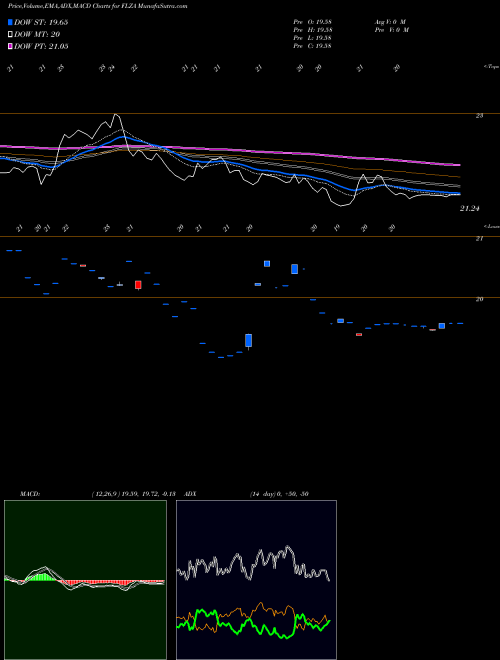The image size is (500, 660).
Task: Select the 'DOW PT: 21.05' legend label
Action: [41, 46]
